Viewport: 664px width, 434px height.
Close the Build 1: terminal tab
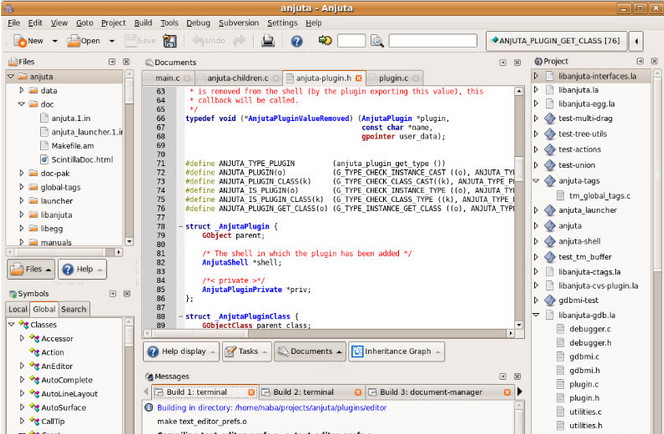[x=251, y=393]
